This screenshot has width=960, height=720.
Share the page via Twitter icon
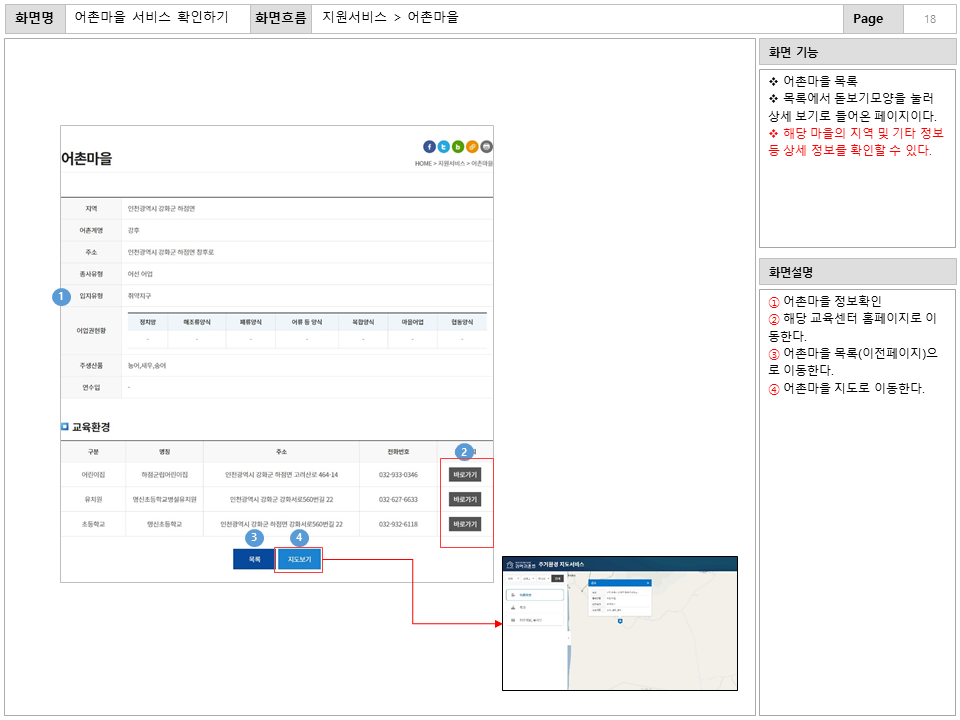[x=444, y=146]
